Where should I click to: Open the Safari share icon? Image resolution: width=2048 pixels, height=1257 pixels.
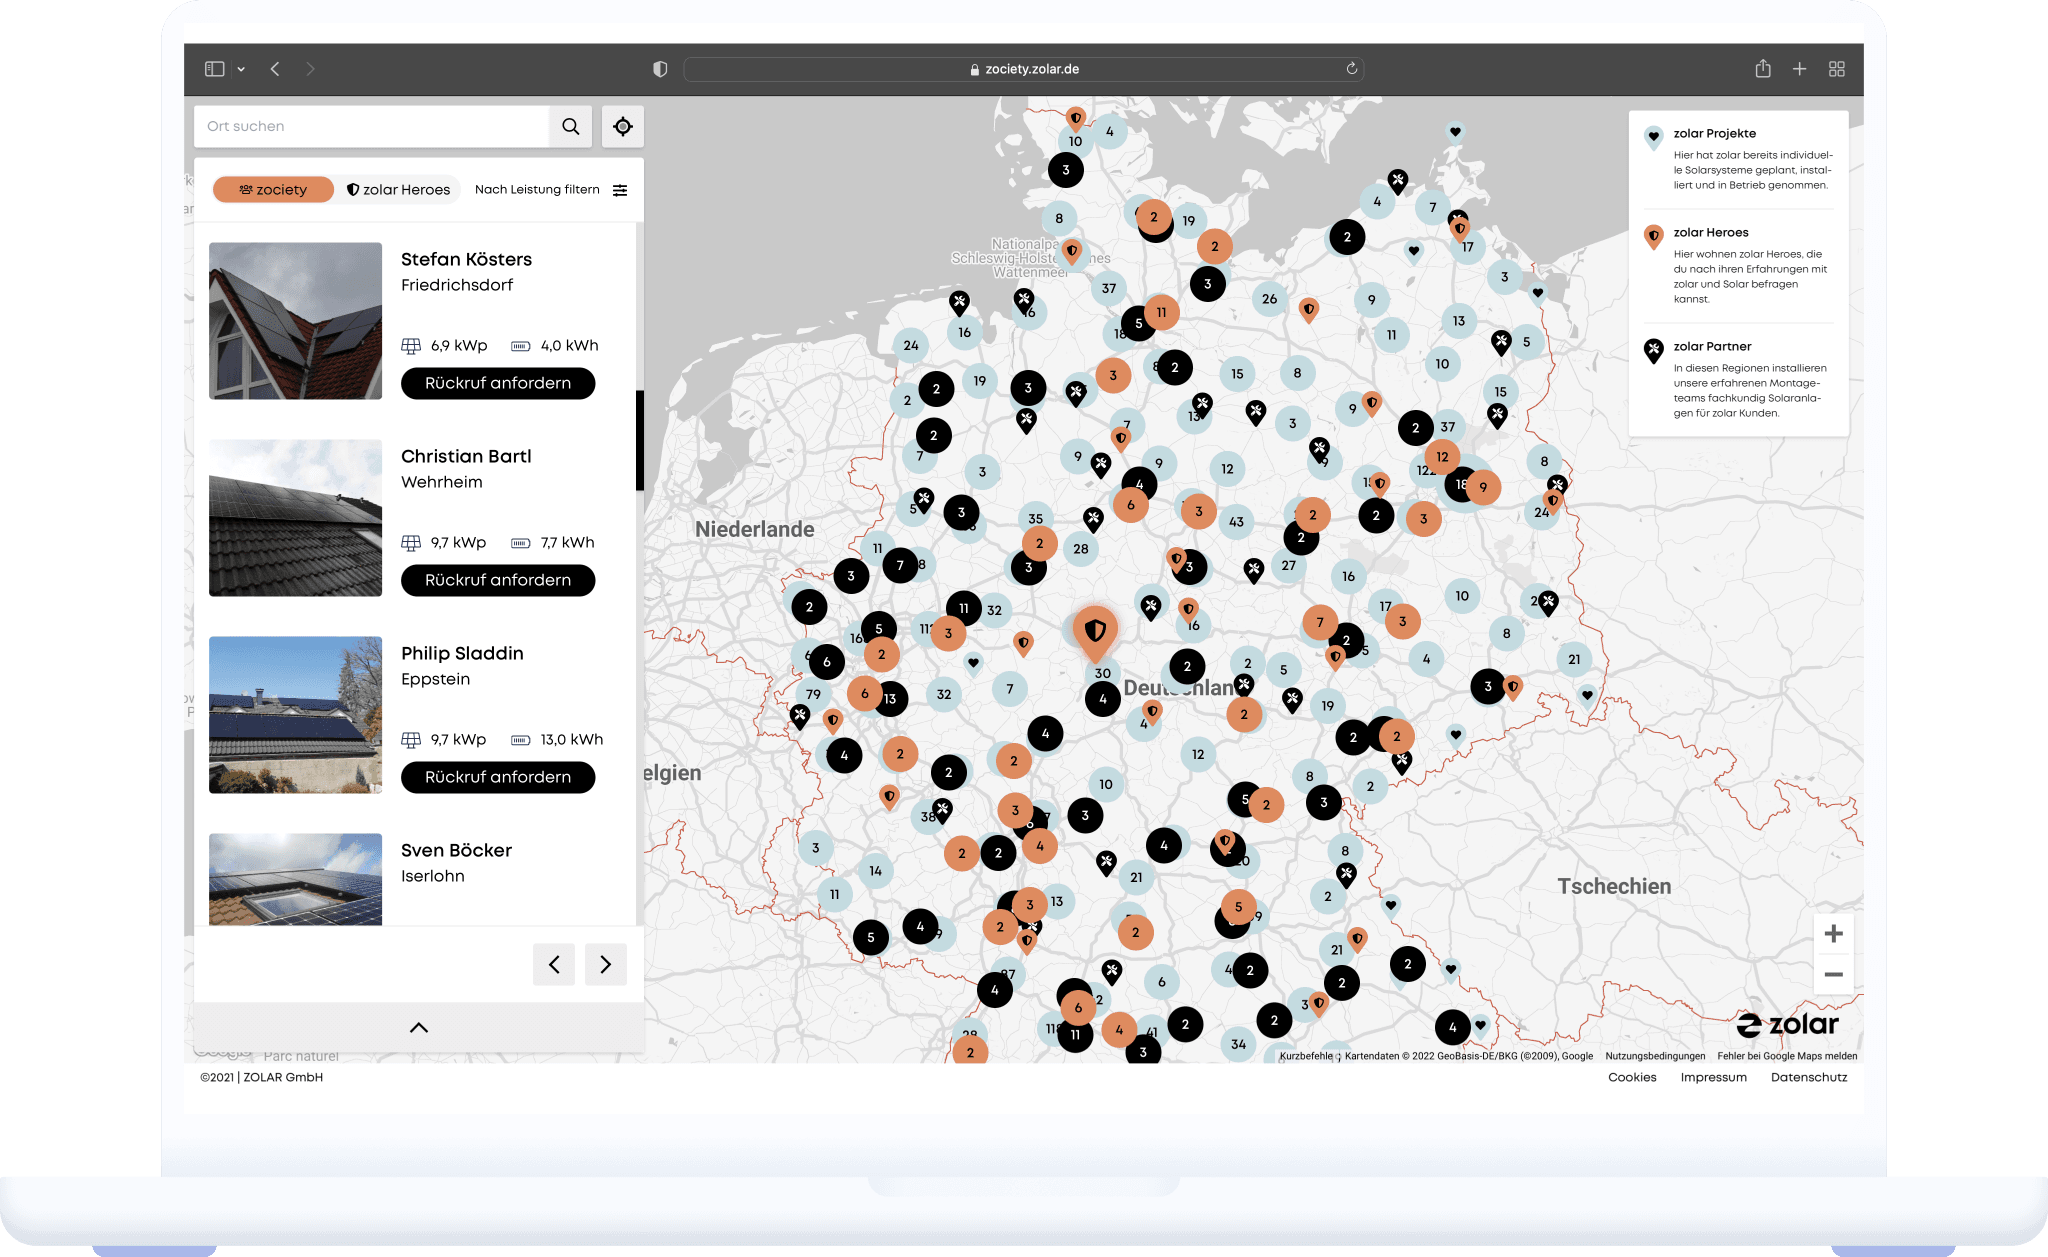tap(1763, 69)
